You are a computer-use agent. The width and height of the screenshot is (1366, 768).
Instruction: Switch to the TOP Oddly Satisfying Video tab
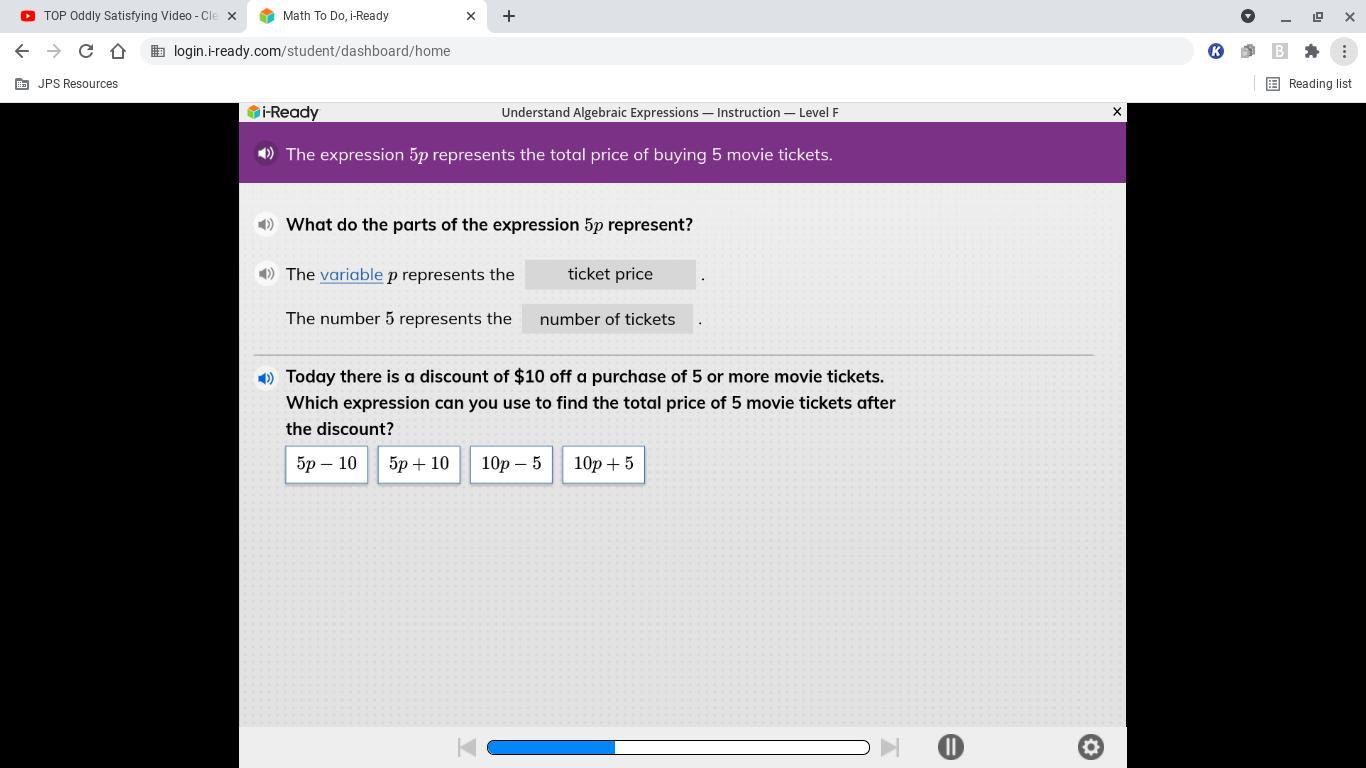[130, 16]
